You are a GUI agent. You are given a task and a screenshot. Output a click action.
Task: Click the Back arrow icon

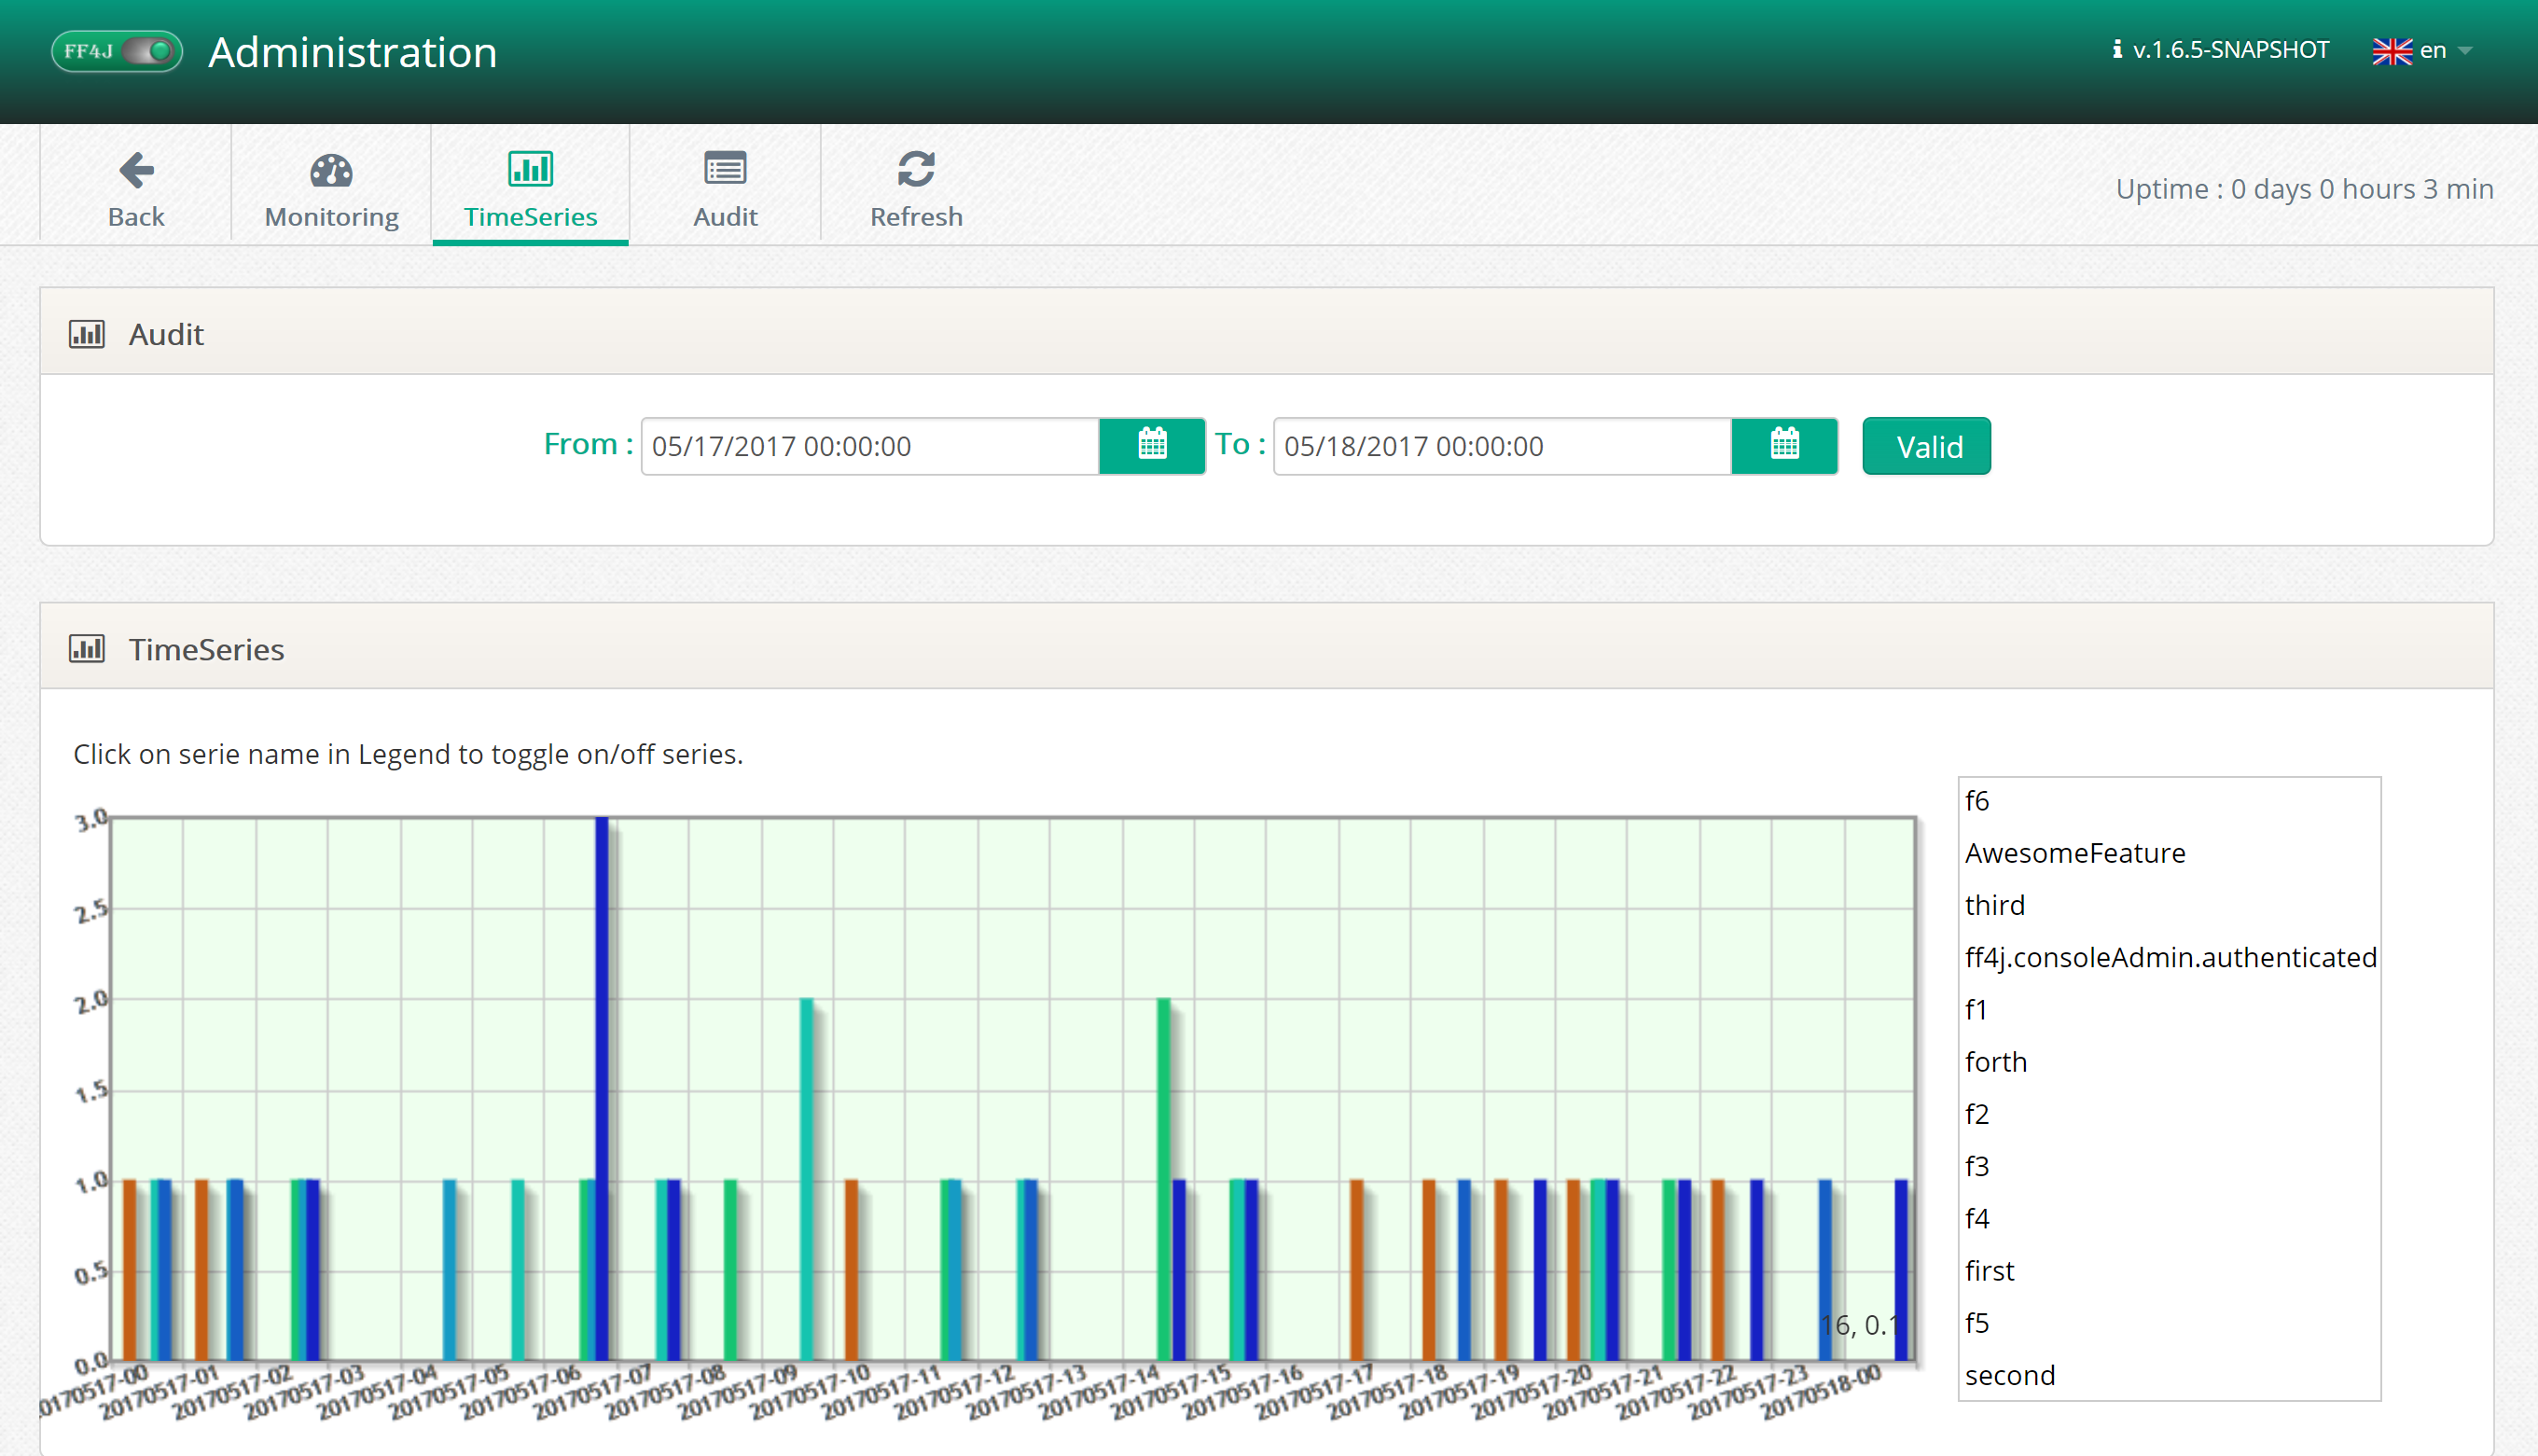[136, 170]
